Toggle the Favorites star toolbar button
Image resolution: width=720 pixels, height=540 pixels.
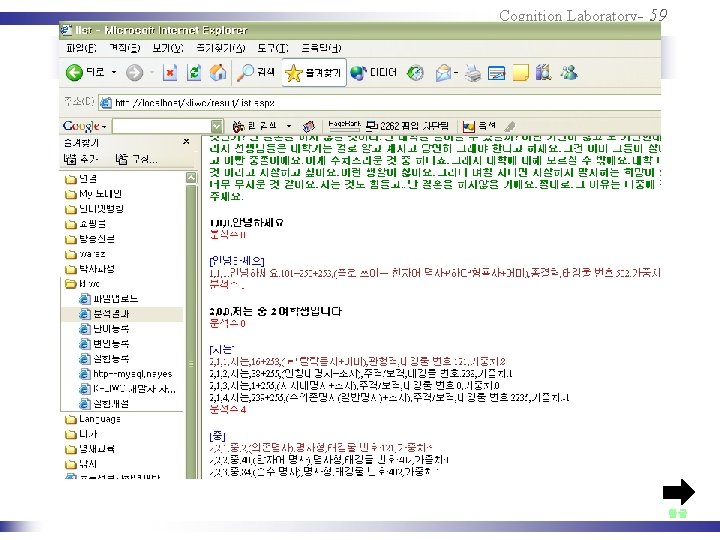pos(314,73)
